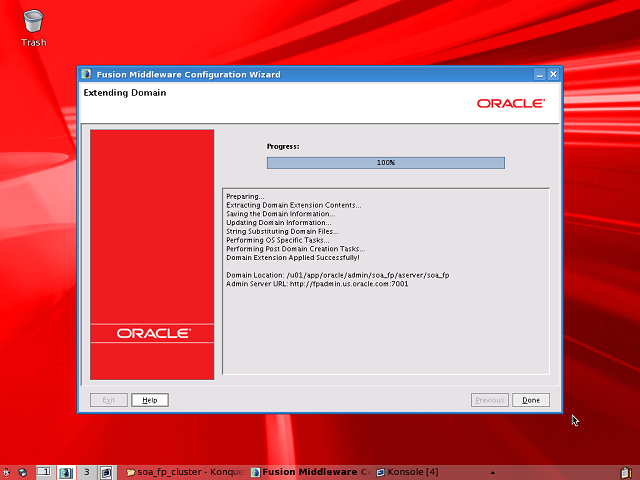
Task: Click the wizard title bar icon
Action: click(86, 74)
